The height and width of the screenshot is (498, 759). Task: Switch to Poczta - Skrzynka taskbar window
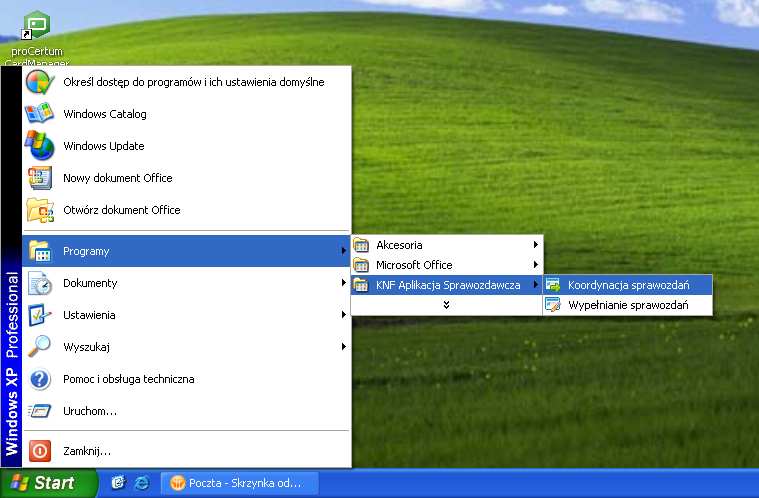point(240,483)
